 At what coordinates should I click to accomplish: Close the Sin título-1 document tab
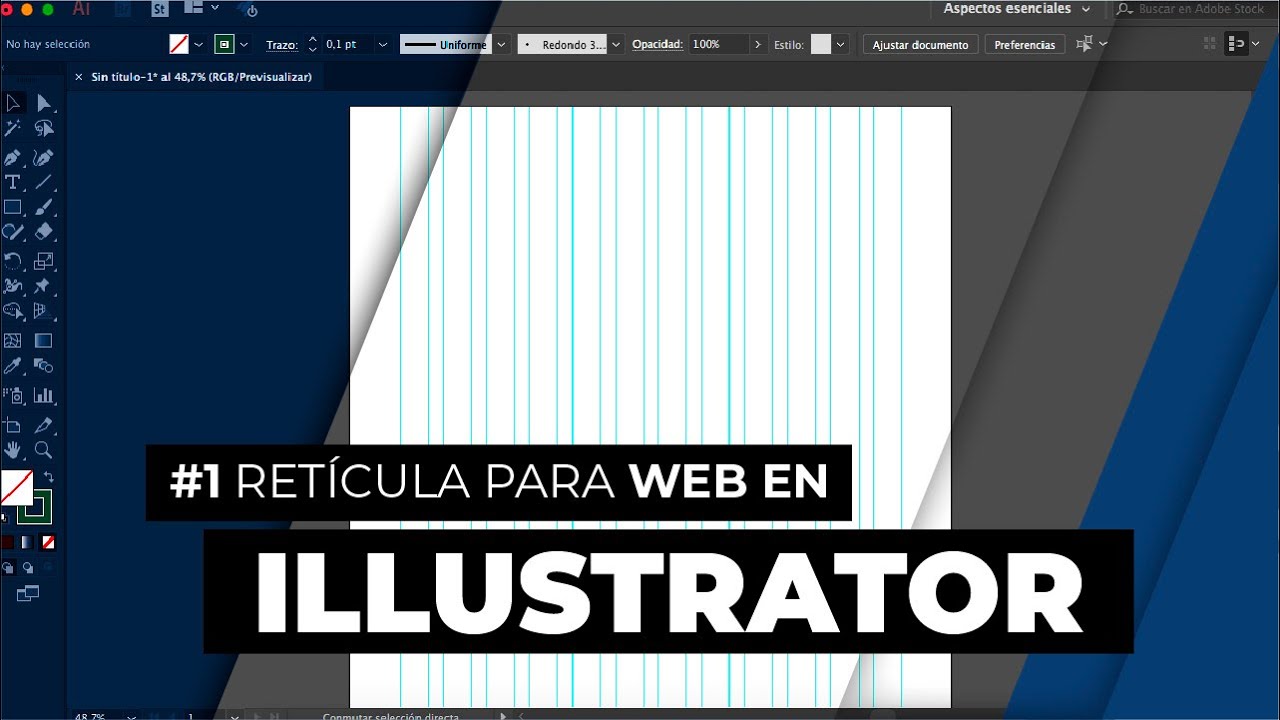point(79,77)
